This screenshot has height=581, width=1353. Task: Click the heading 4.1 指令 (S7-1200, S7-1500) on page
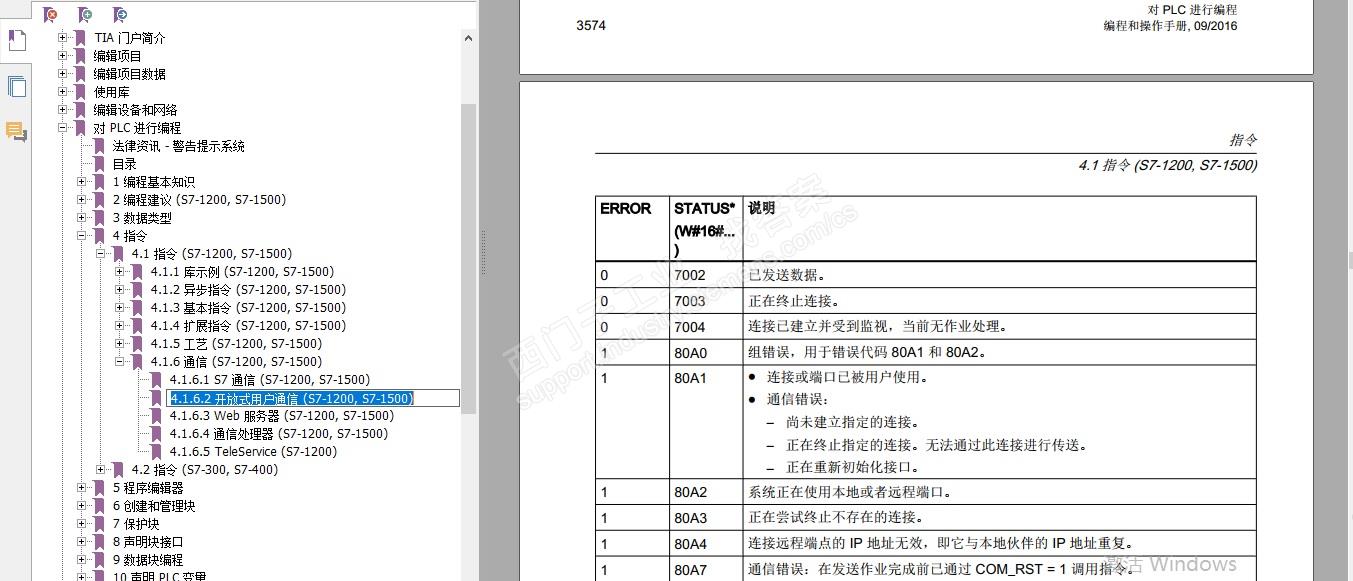(1168, 165)
